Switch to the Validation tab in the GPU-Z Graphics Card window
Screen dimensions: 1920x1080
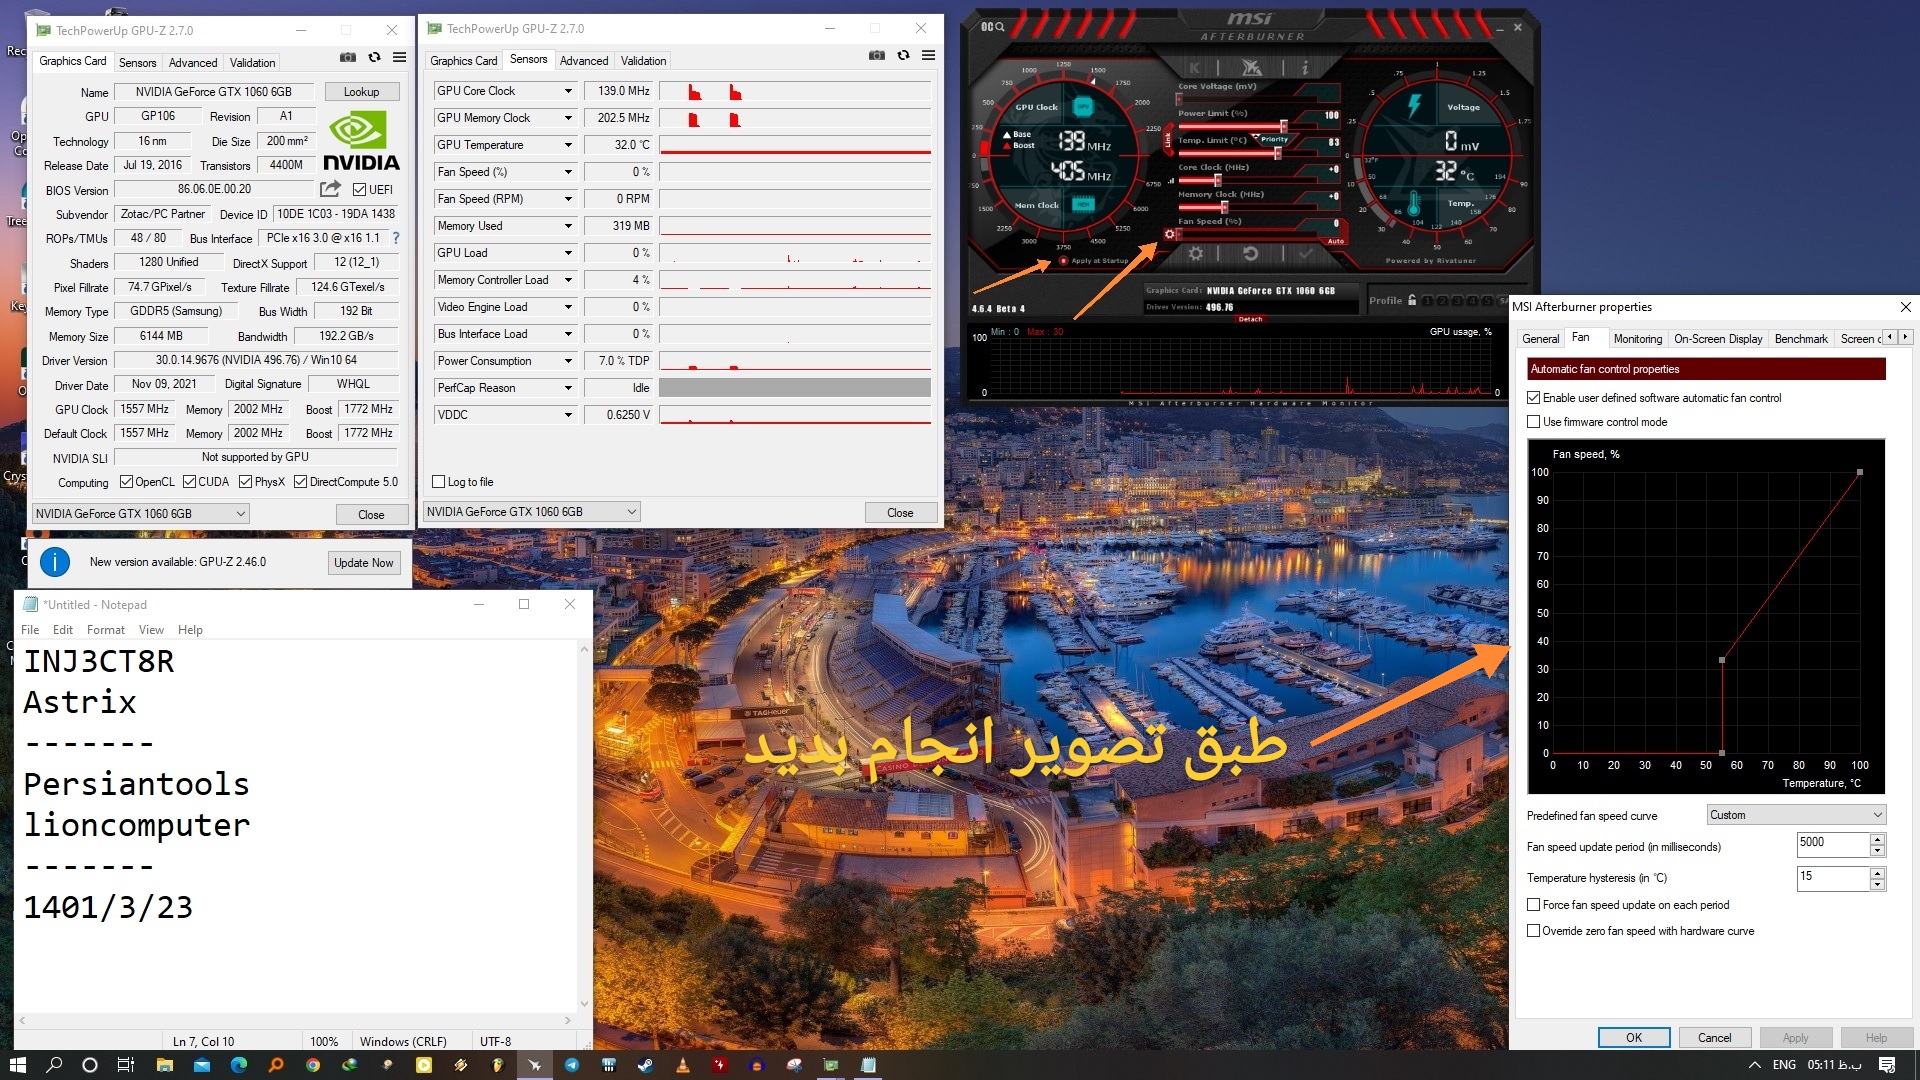point(252,62)
